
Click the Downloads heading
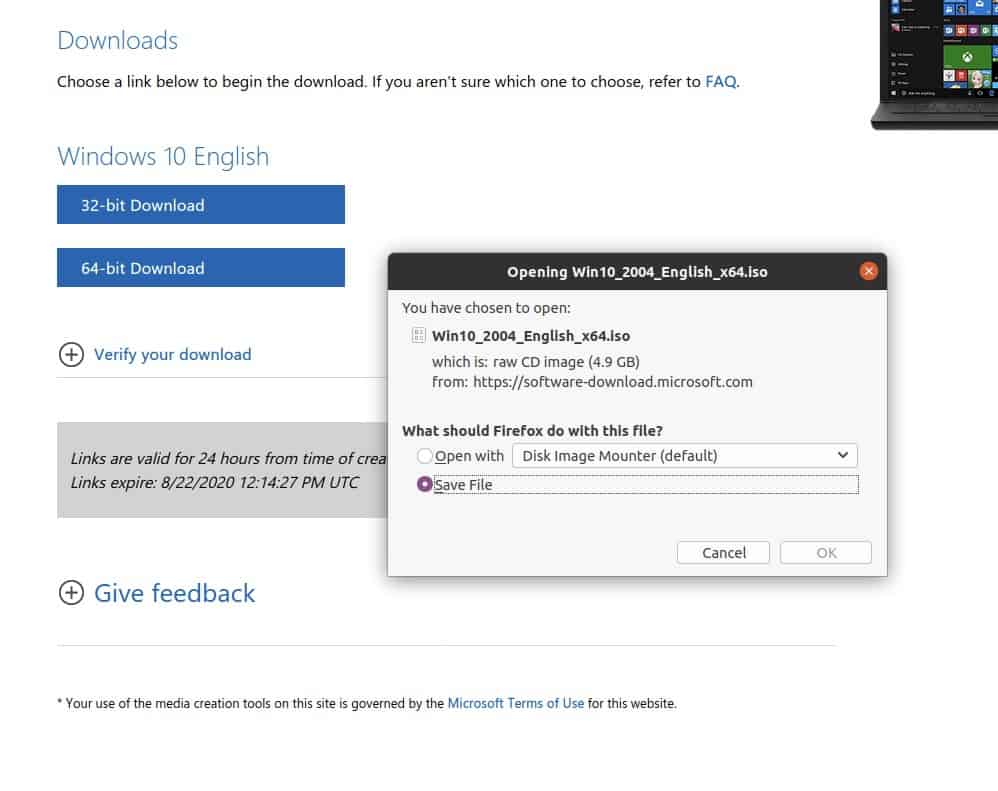click(x=118, y=41)
